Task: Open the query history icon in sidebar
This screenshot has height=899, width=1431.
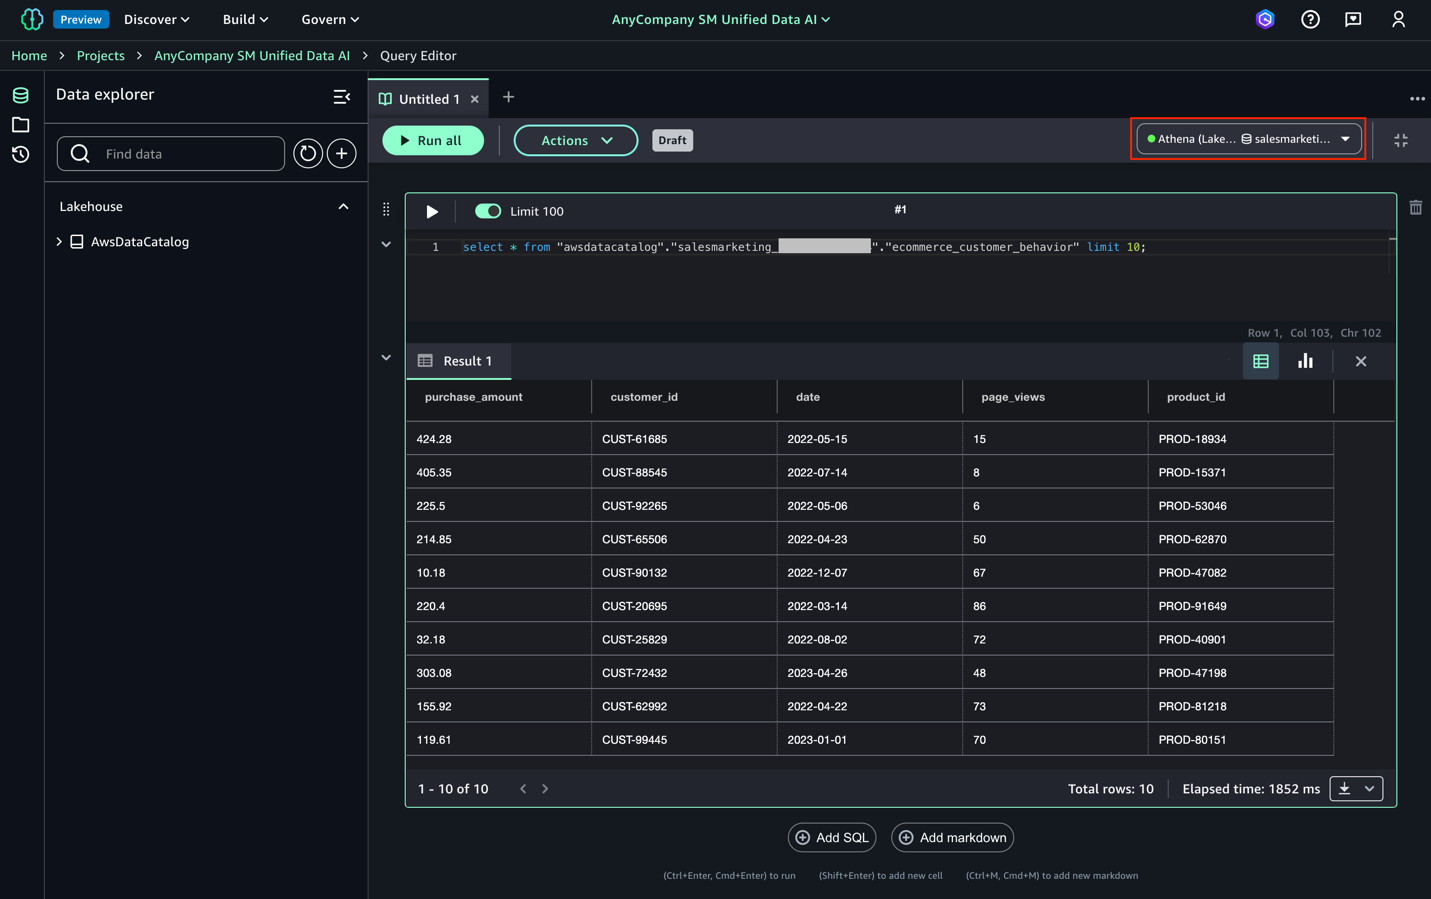Action: pyautogui.click(x=20, y=154)
